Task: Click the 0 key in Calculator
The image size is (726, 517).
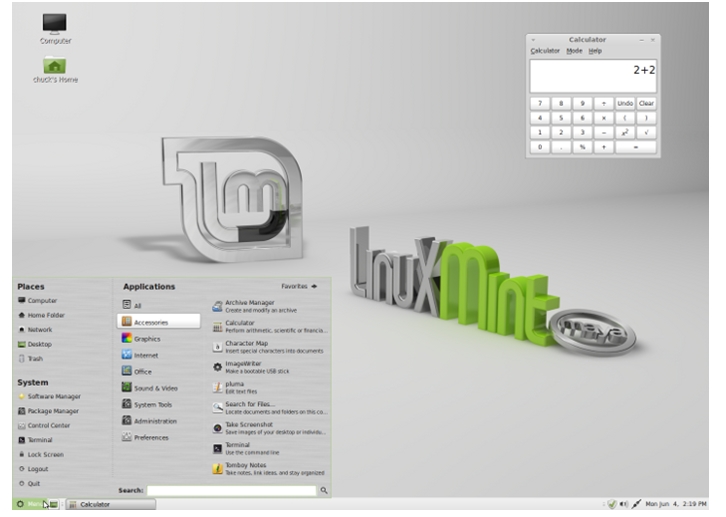Action: (540, 147)
